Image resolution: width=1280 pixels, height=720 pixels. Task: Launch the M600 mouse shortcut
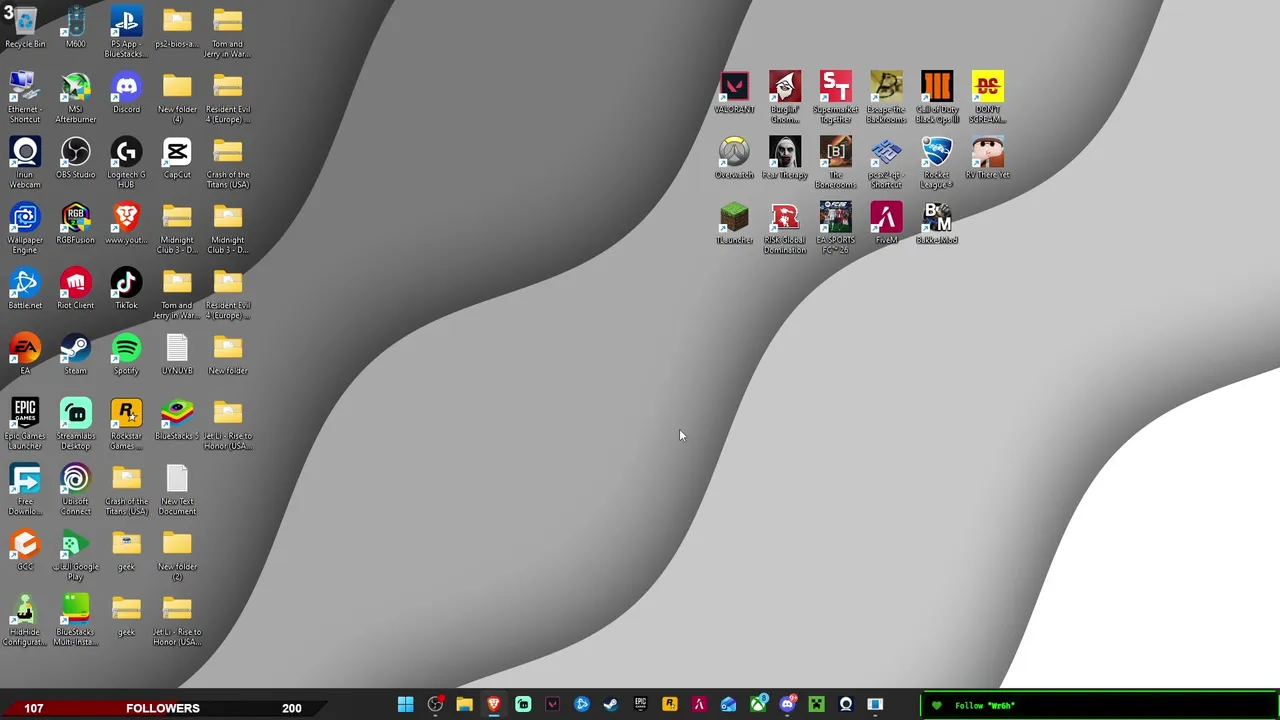point(75,27)
